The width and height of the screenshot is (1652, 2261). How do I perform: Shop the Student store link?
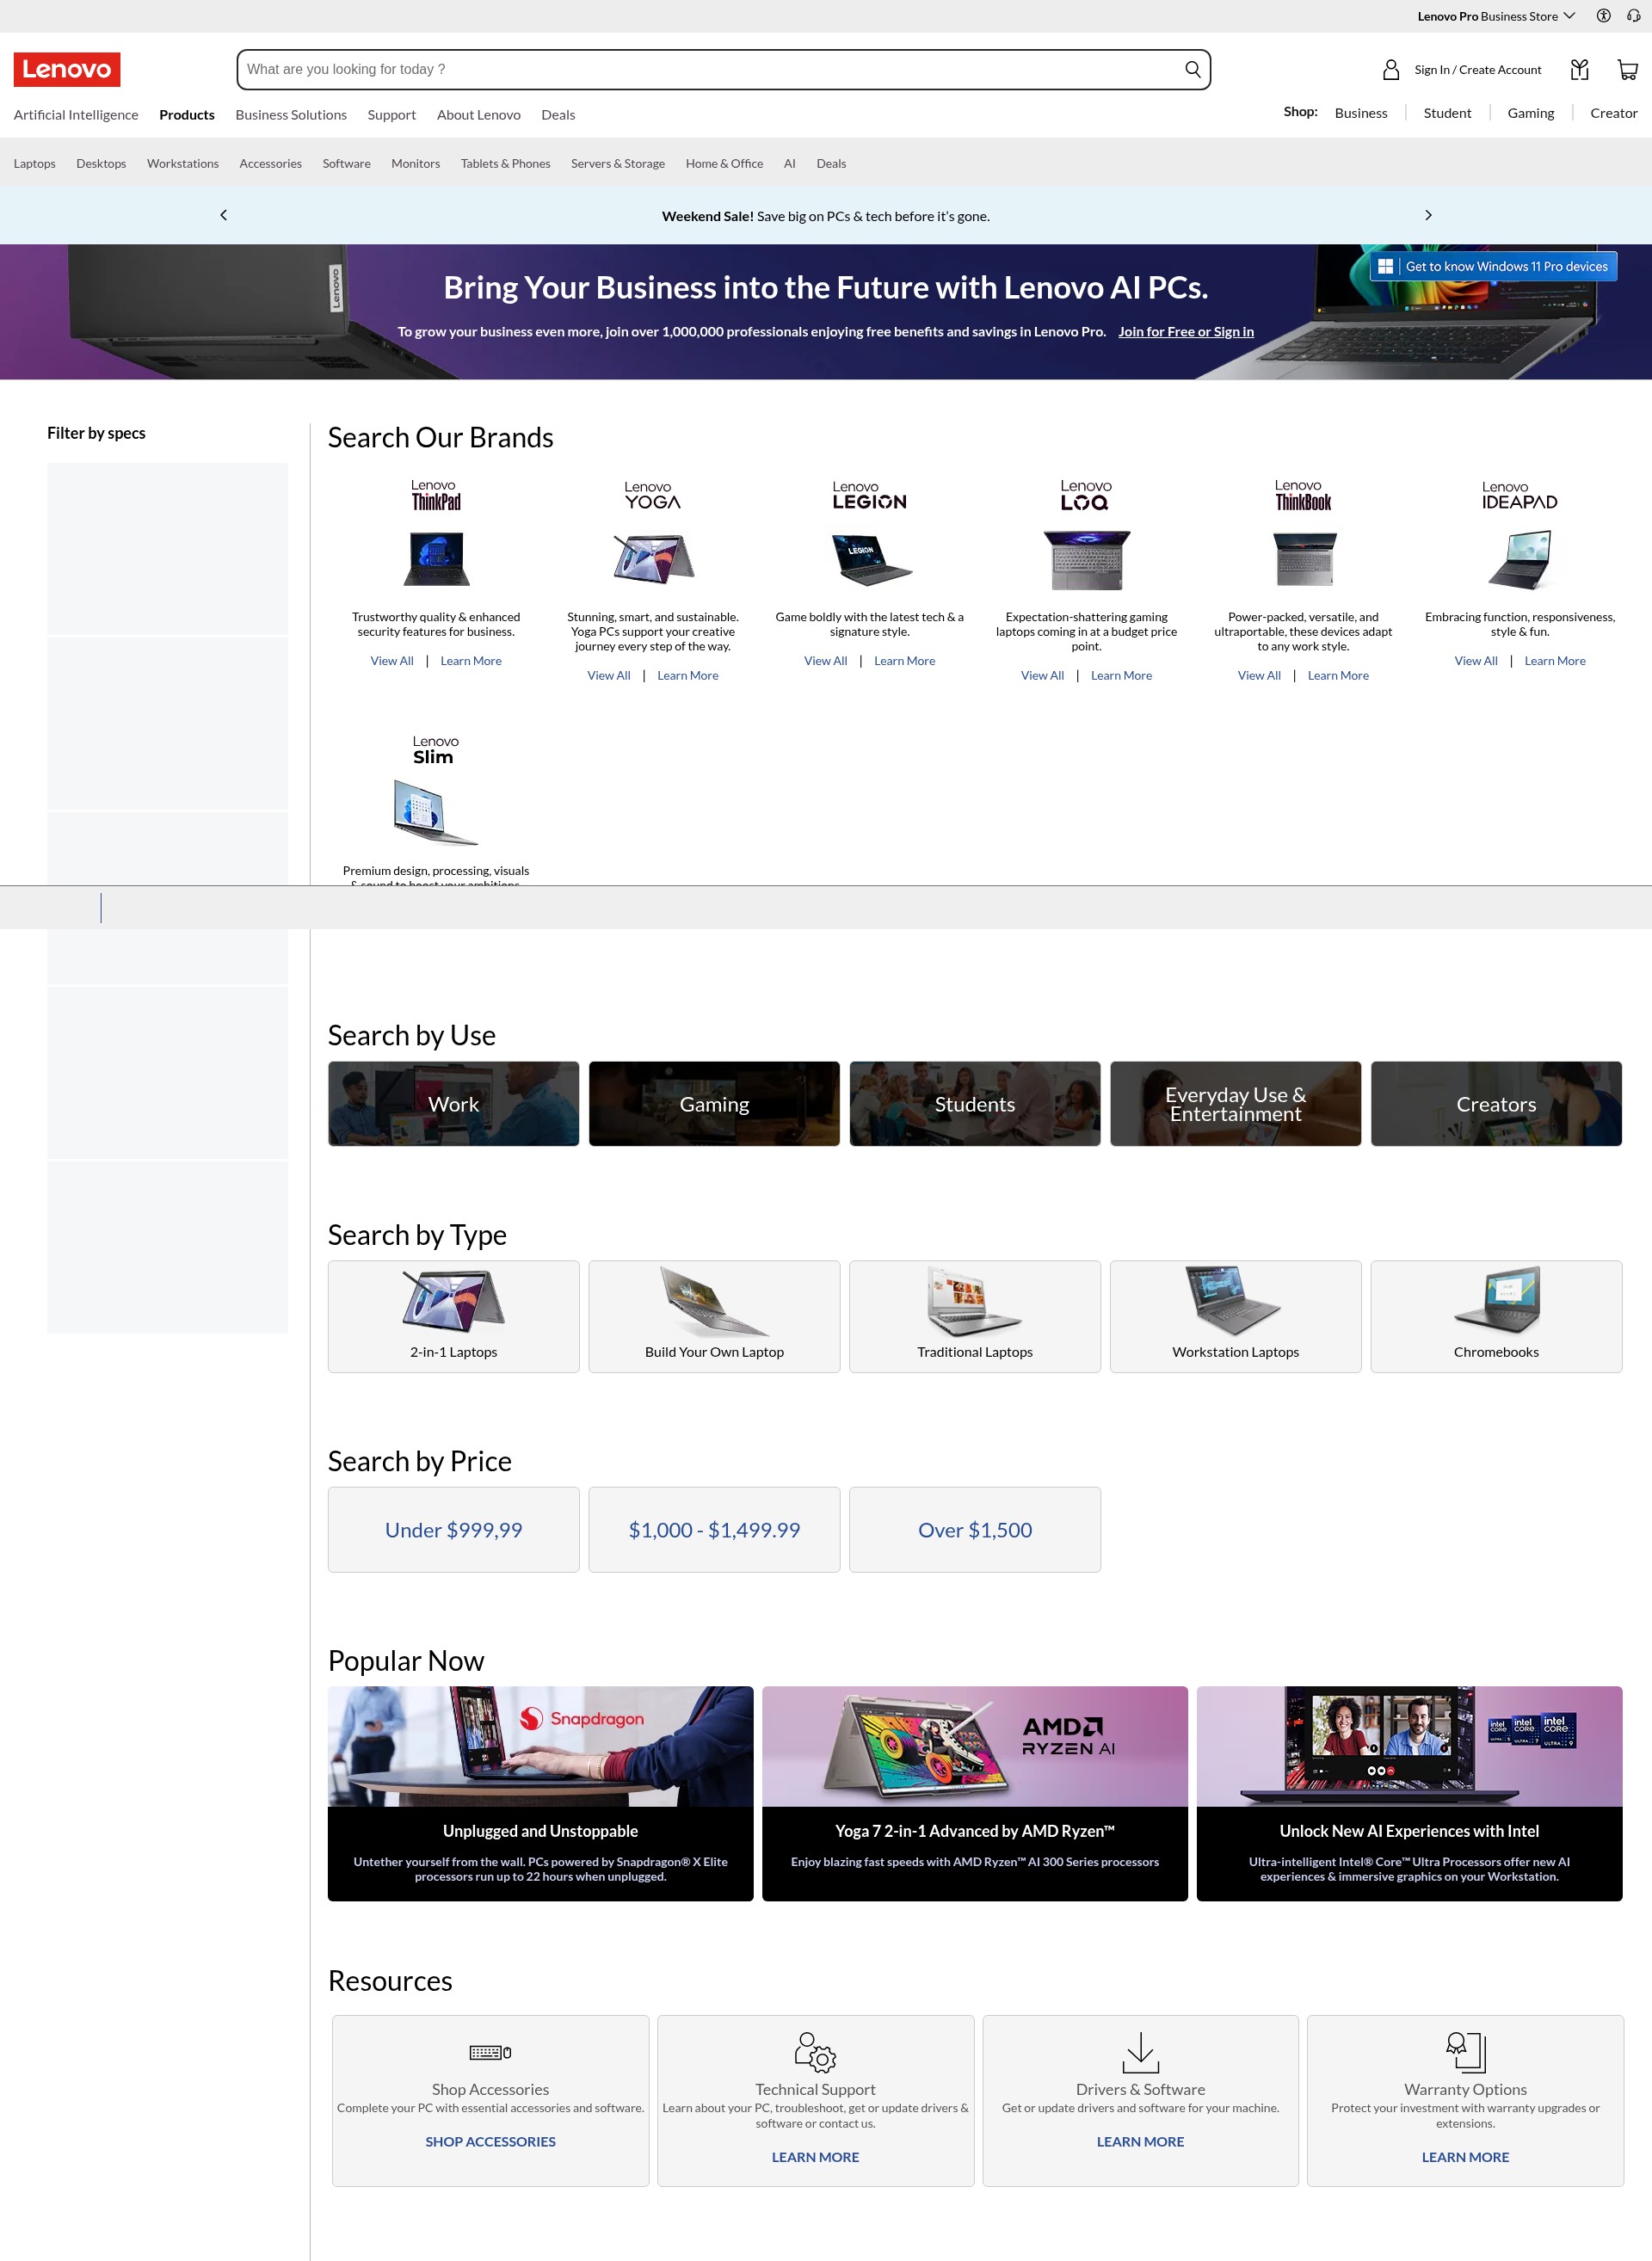tap(1447, 113)
